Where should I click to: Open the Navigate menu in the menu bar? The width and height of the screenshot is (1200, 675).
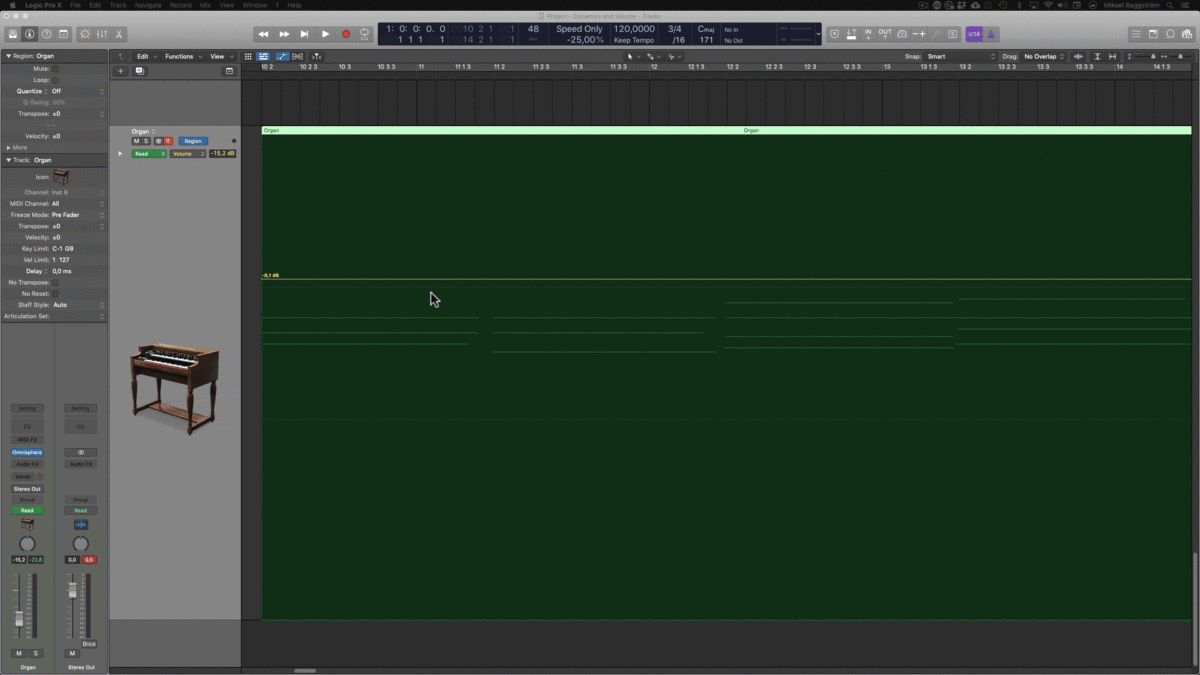tap(147, 4)
